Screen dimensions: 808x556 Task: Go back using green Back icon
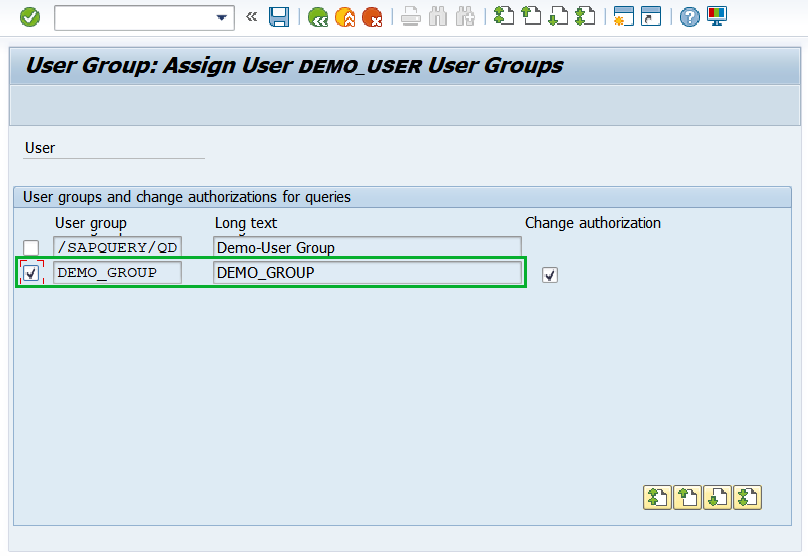318,18
